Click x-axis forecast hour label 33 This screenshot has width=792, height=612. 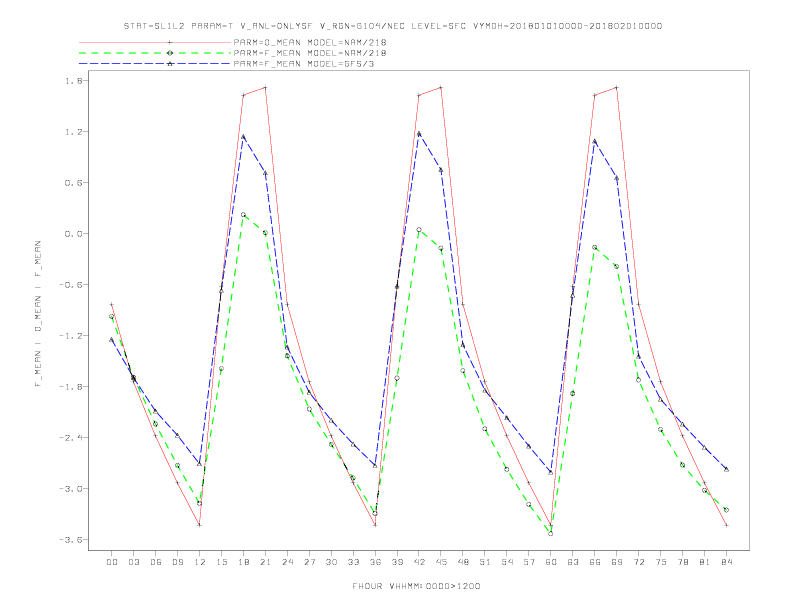click(x=353, y=562)
